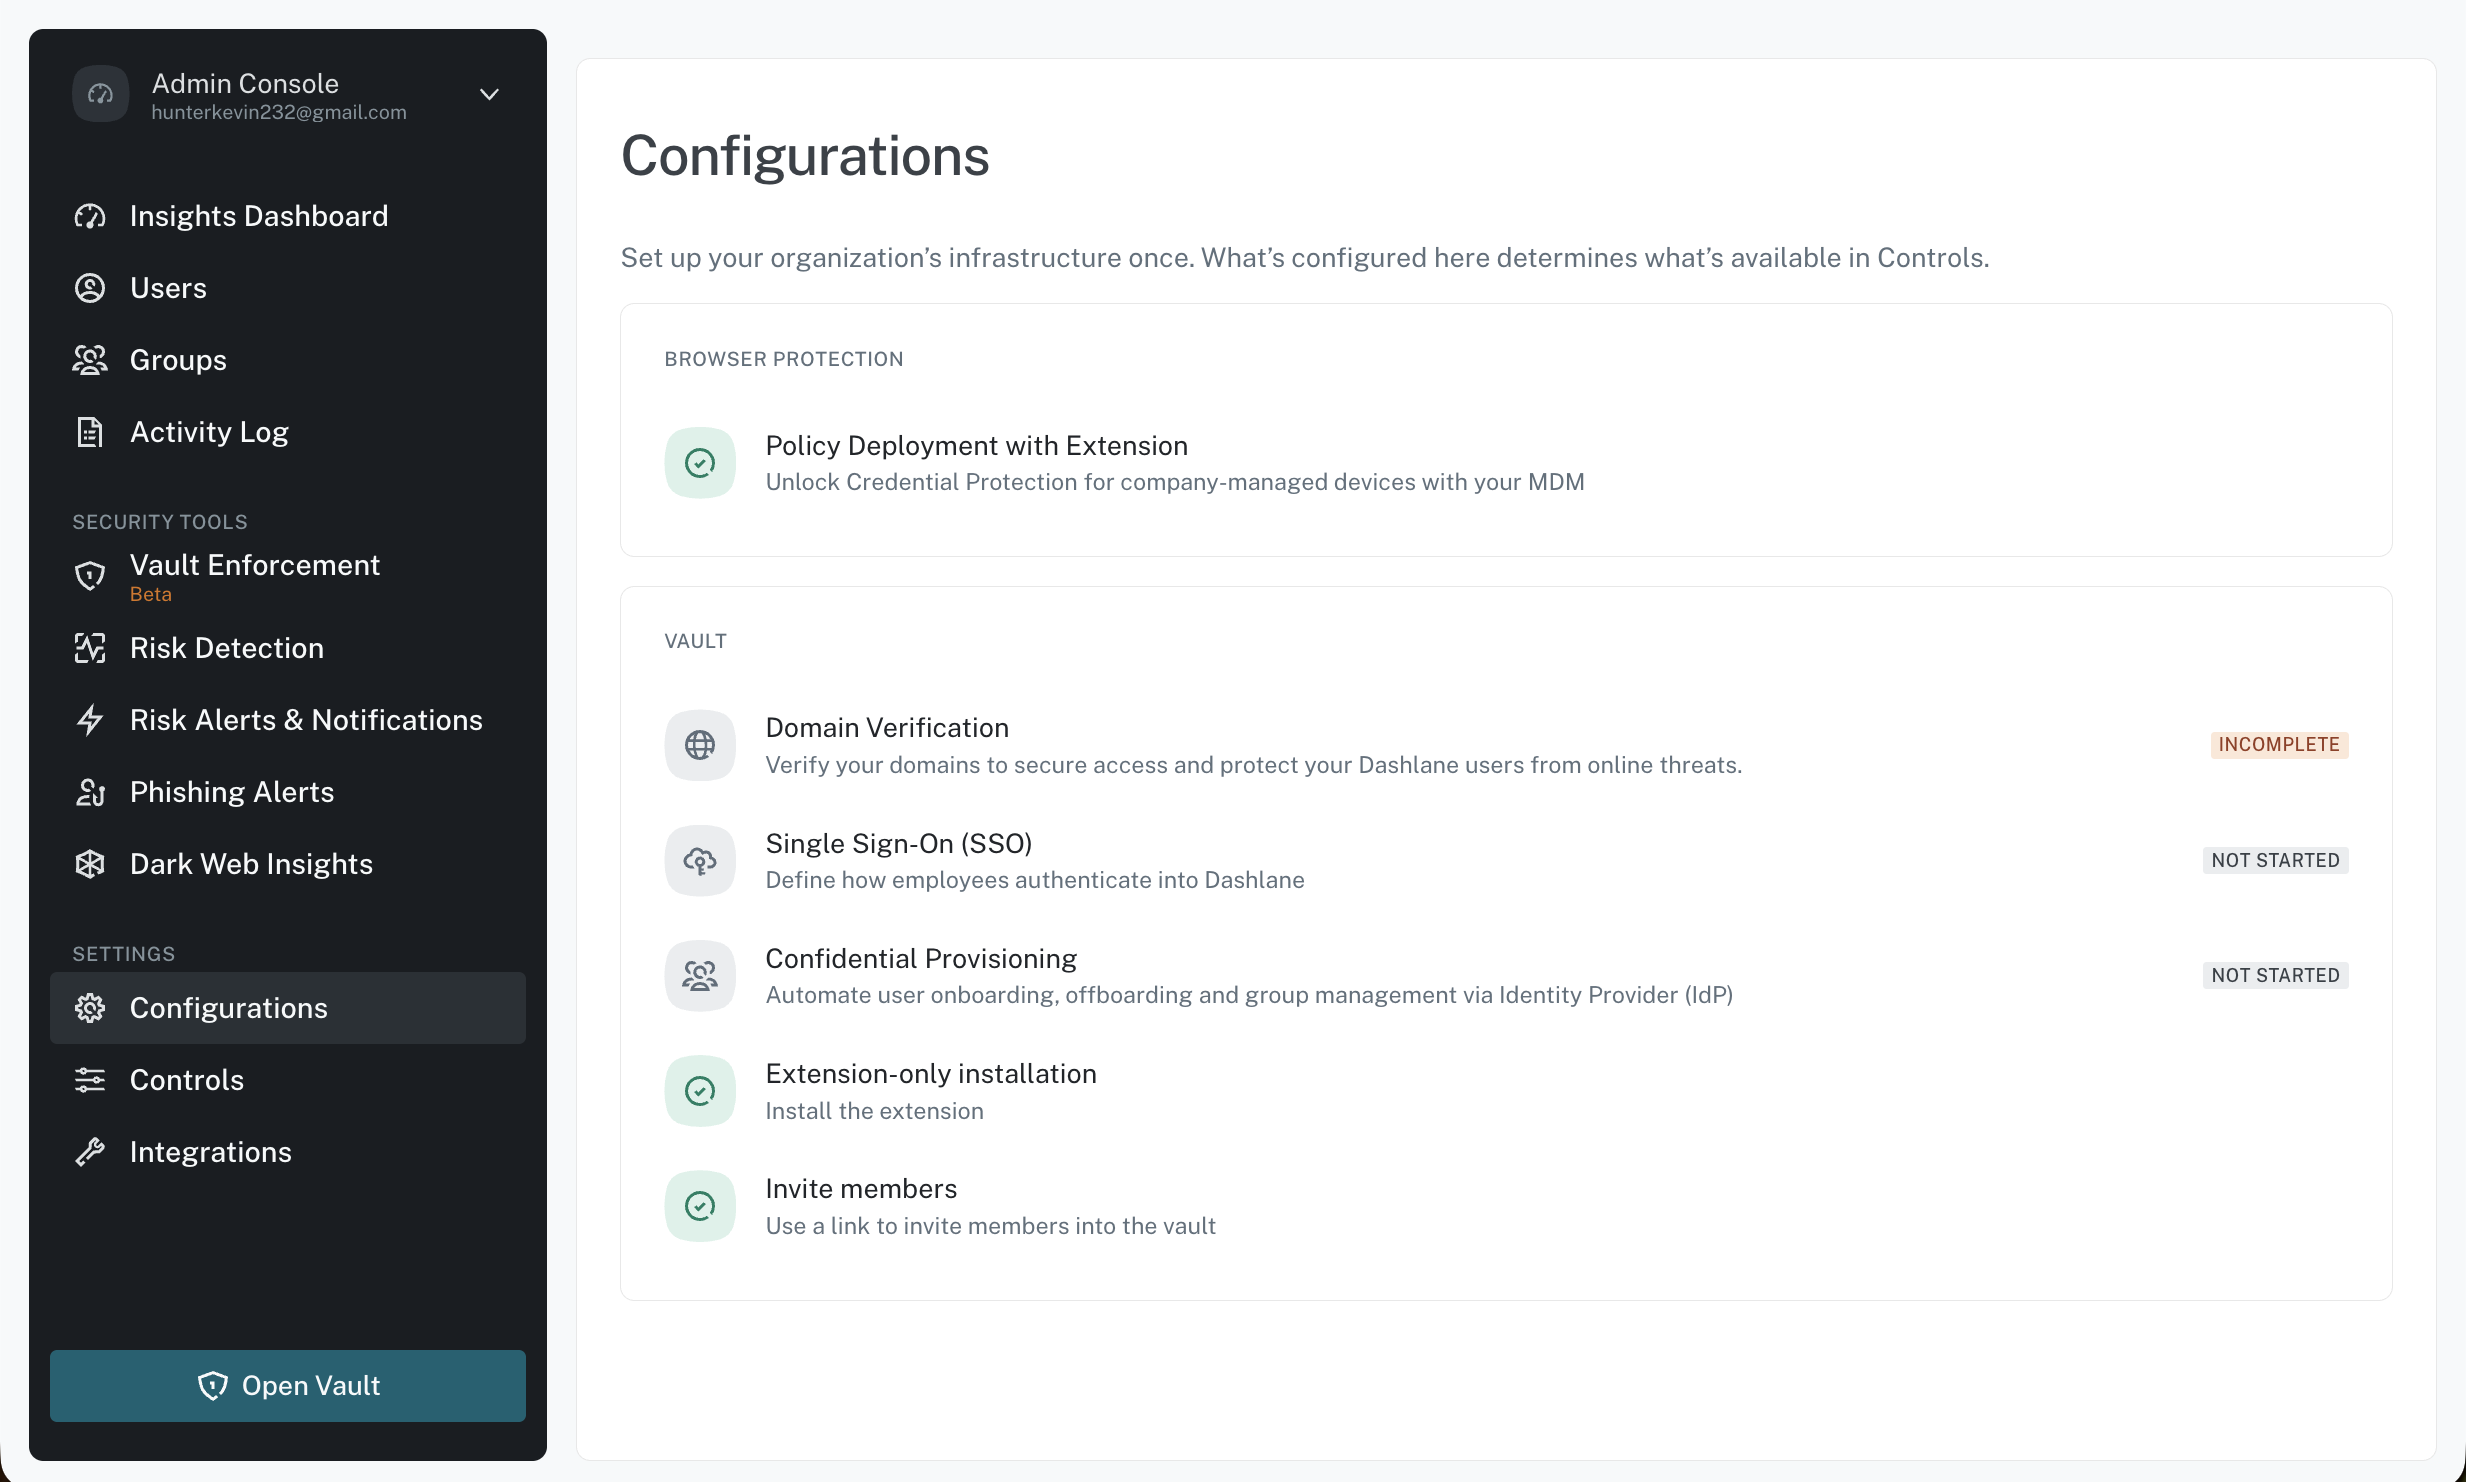Click the Confidential Provisioning group icon
Image resolution: width=2466 pixels, height=1482 pixels.
tap(700, 975)
